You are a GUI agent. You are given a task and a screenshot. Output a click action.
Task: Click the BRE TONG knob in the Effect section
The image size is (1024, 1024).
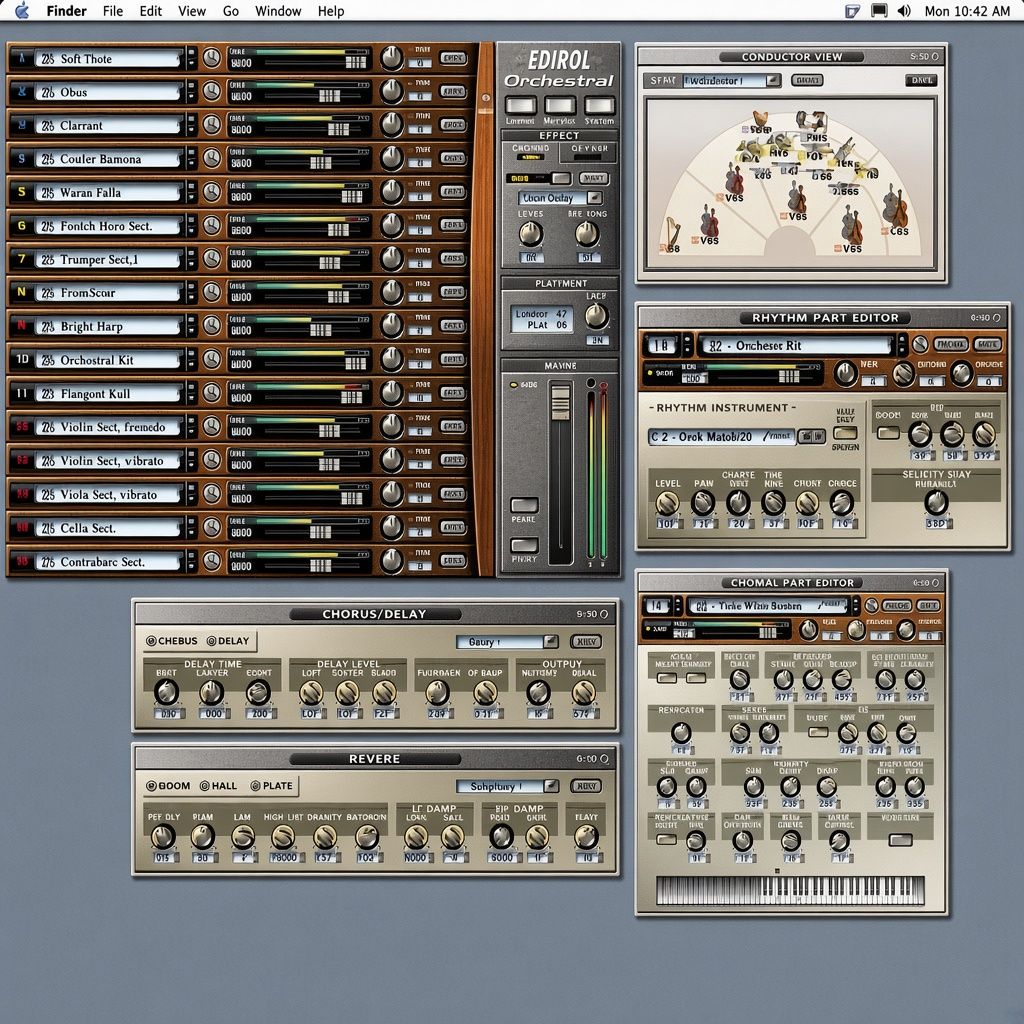pyautogui.click(x=586, y=234)
